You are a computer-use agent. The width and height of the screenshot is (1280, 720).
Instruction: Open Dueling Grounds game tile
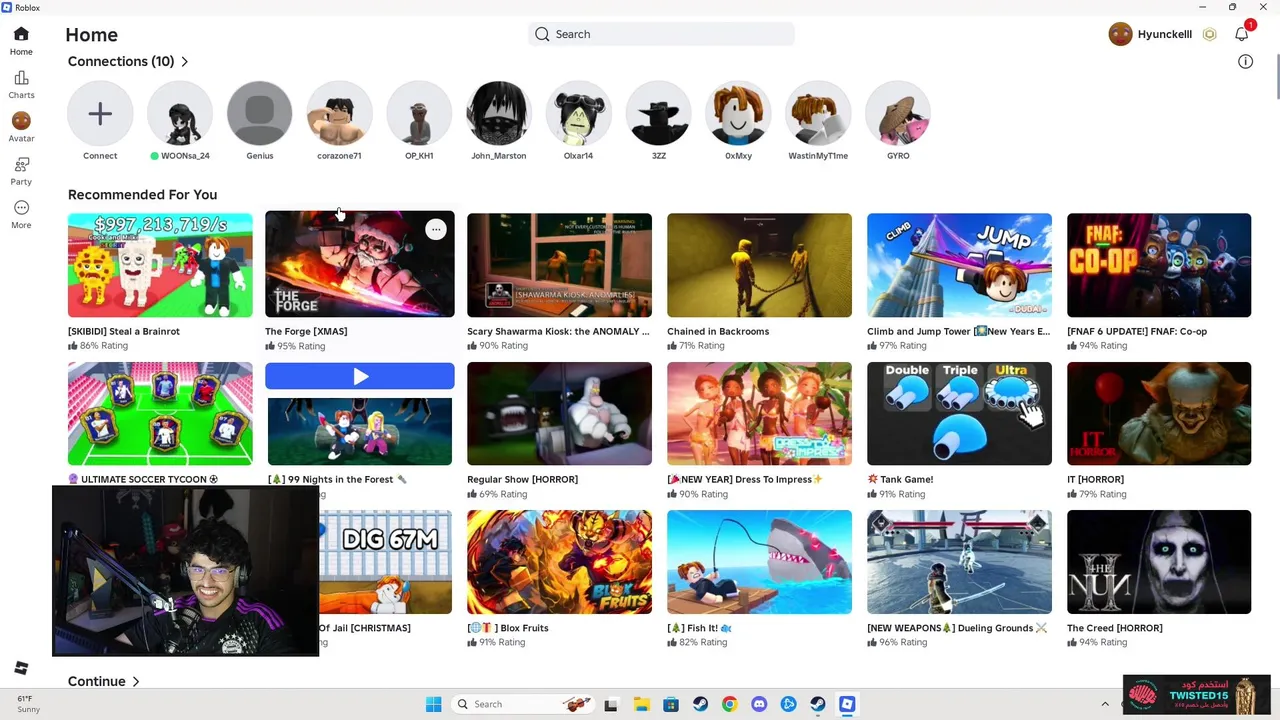(959, 562)
